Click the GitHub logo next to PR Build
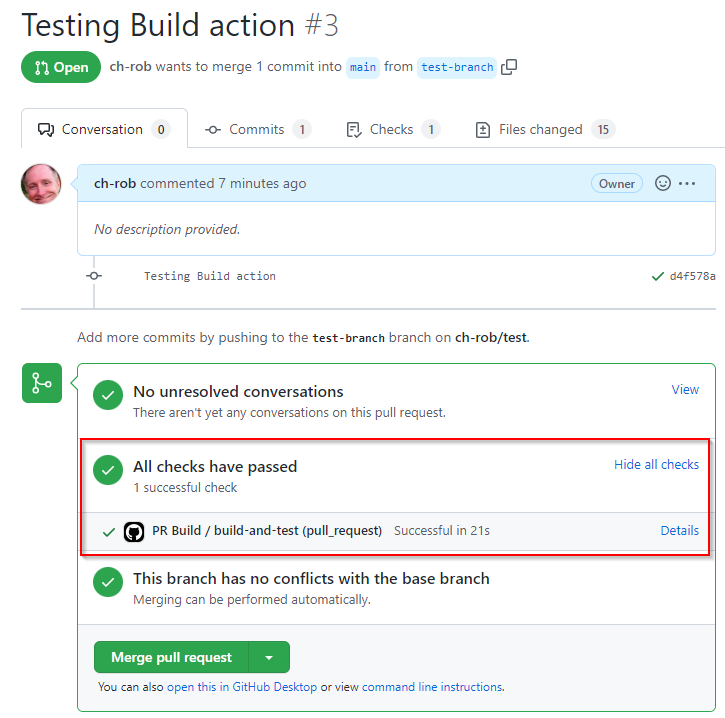 [x=134, y=532]
